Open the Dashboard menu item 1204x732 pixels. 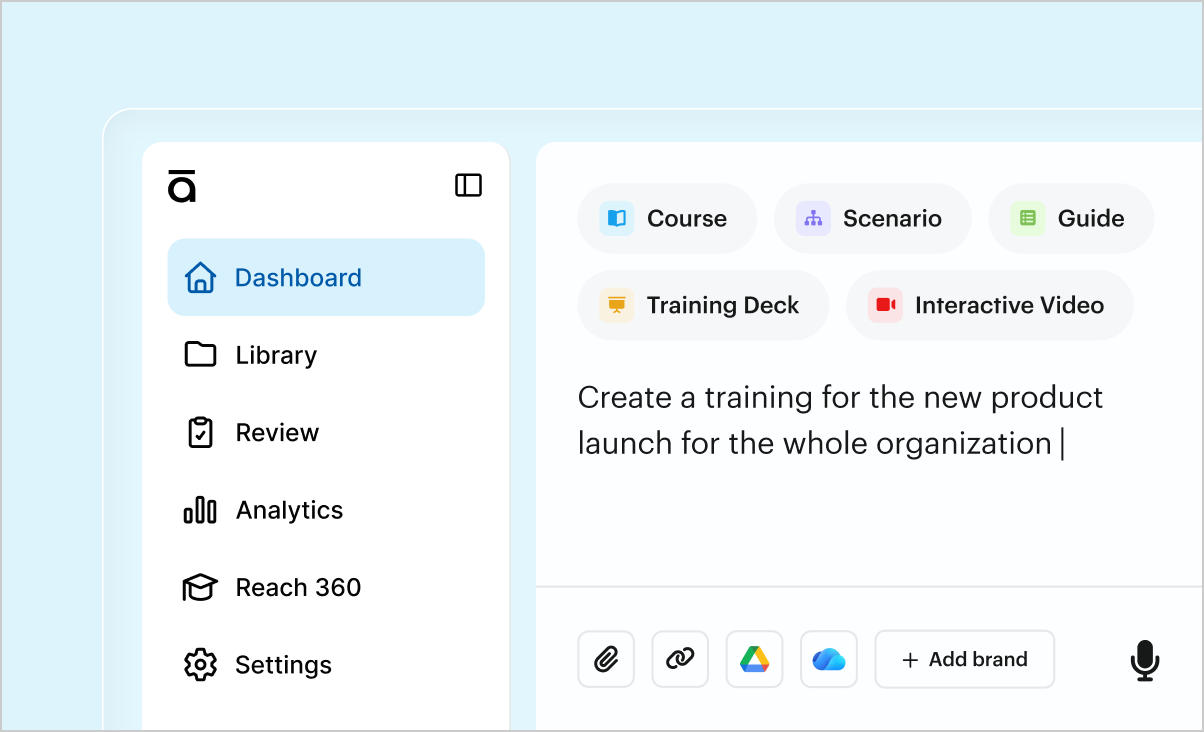click(326, 277)
